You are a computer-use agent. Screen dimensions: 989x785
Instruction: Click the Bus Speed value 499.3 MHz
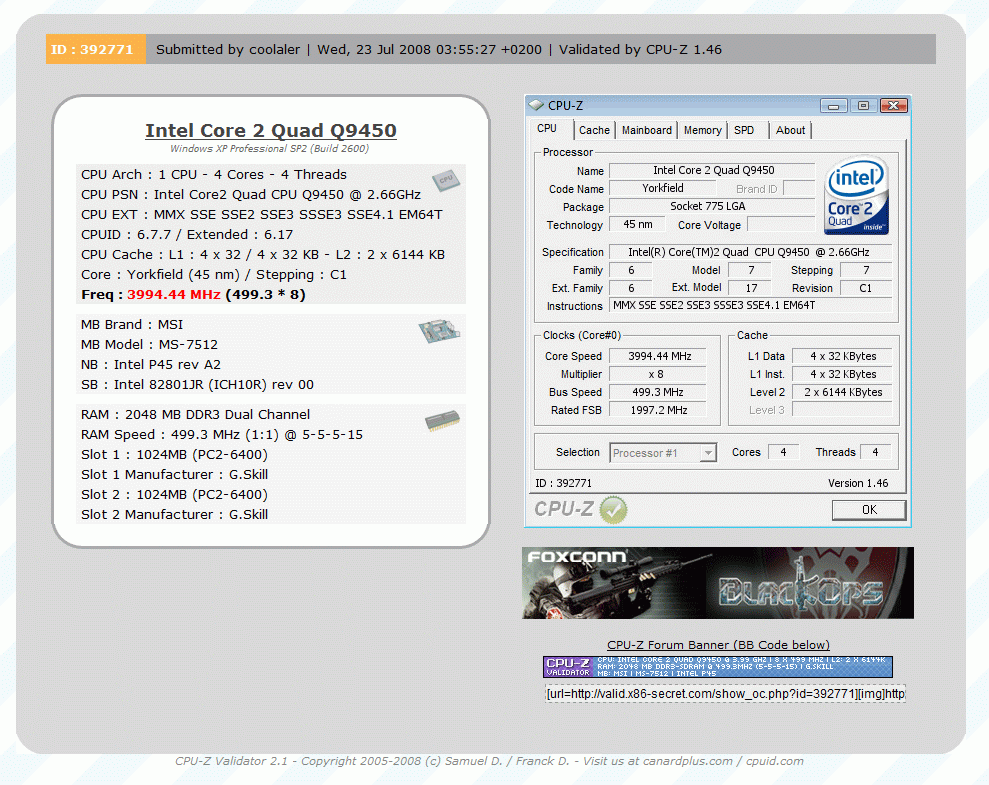click(x=657, y=392)
